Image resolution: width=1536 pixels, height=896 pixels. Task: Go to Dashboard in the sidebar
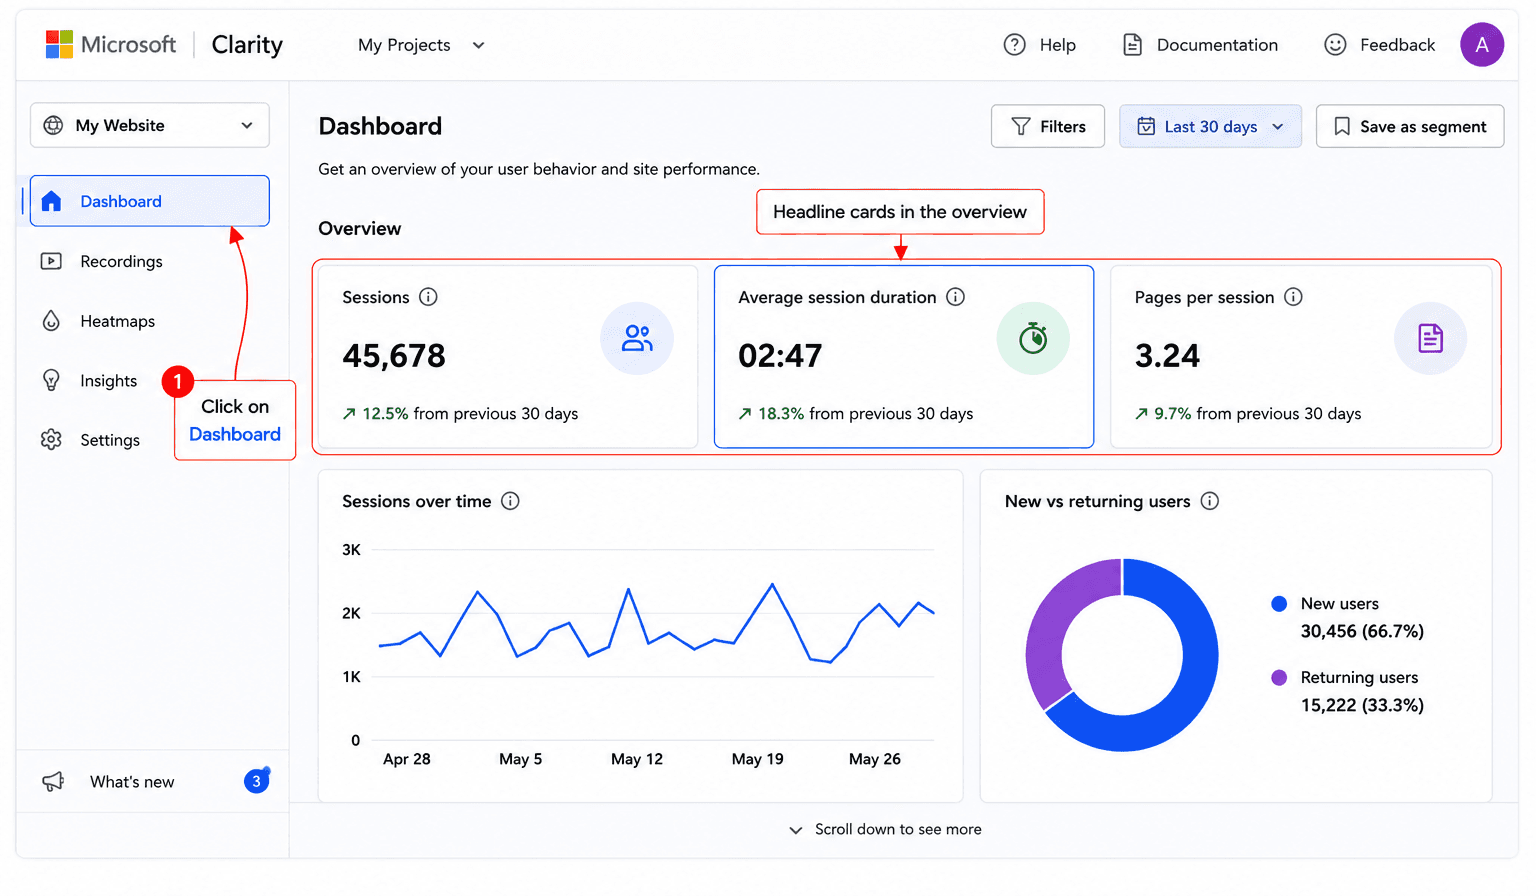pyautogui.click(x=150, y=201)
